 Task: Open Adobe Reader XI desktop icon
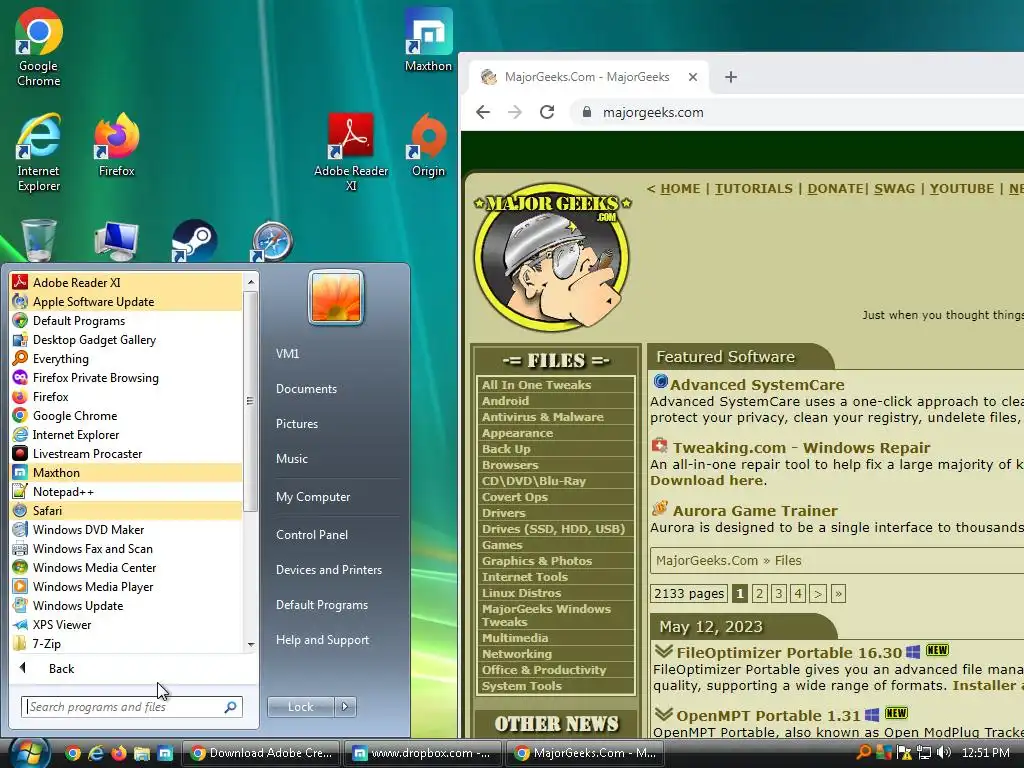pos(351,153)
